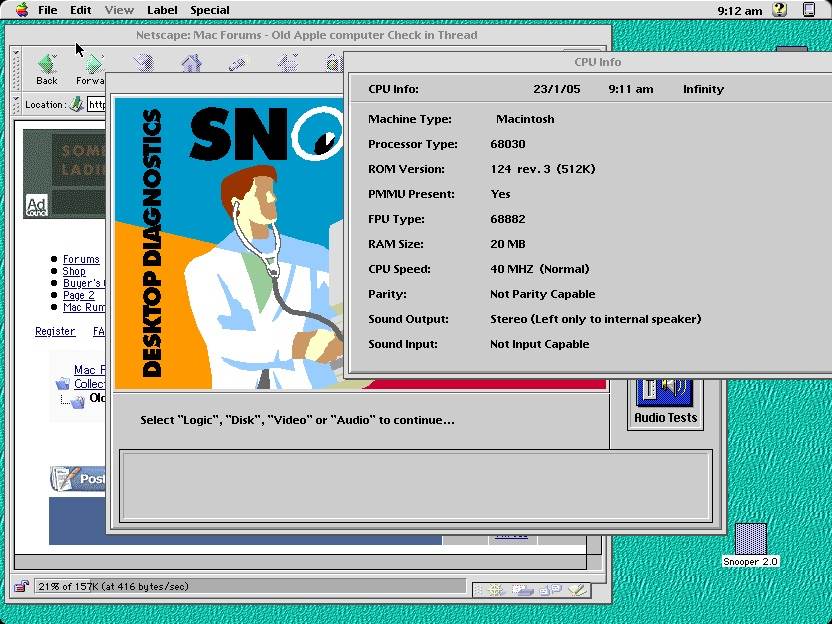Click the ROM Version value 124 rev. 3
Viewport: 832px width, 624px height.
pyautogui.click(x=542, y=169)
